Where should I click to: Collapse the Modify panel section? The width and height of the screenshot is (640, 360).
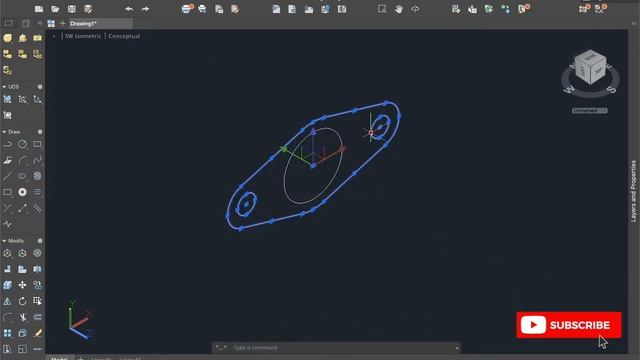coord(4,241)
